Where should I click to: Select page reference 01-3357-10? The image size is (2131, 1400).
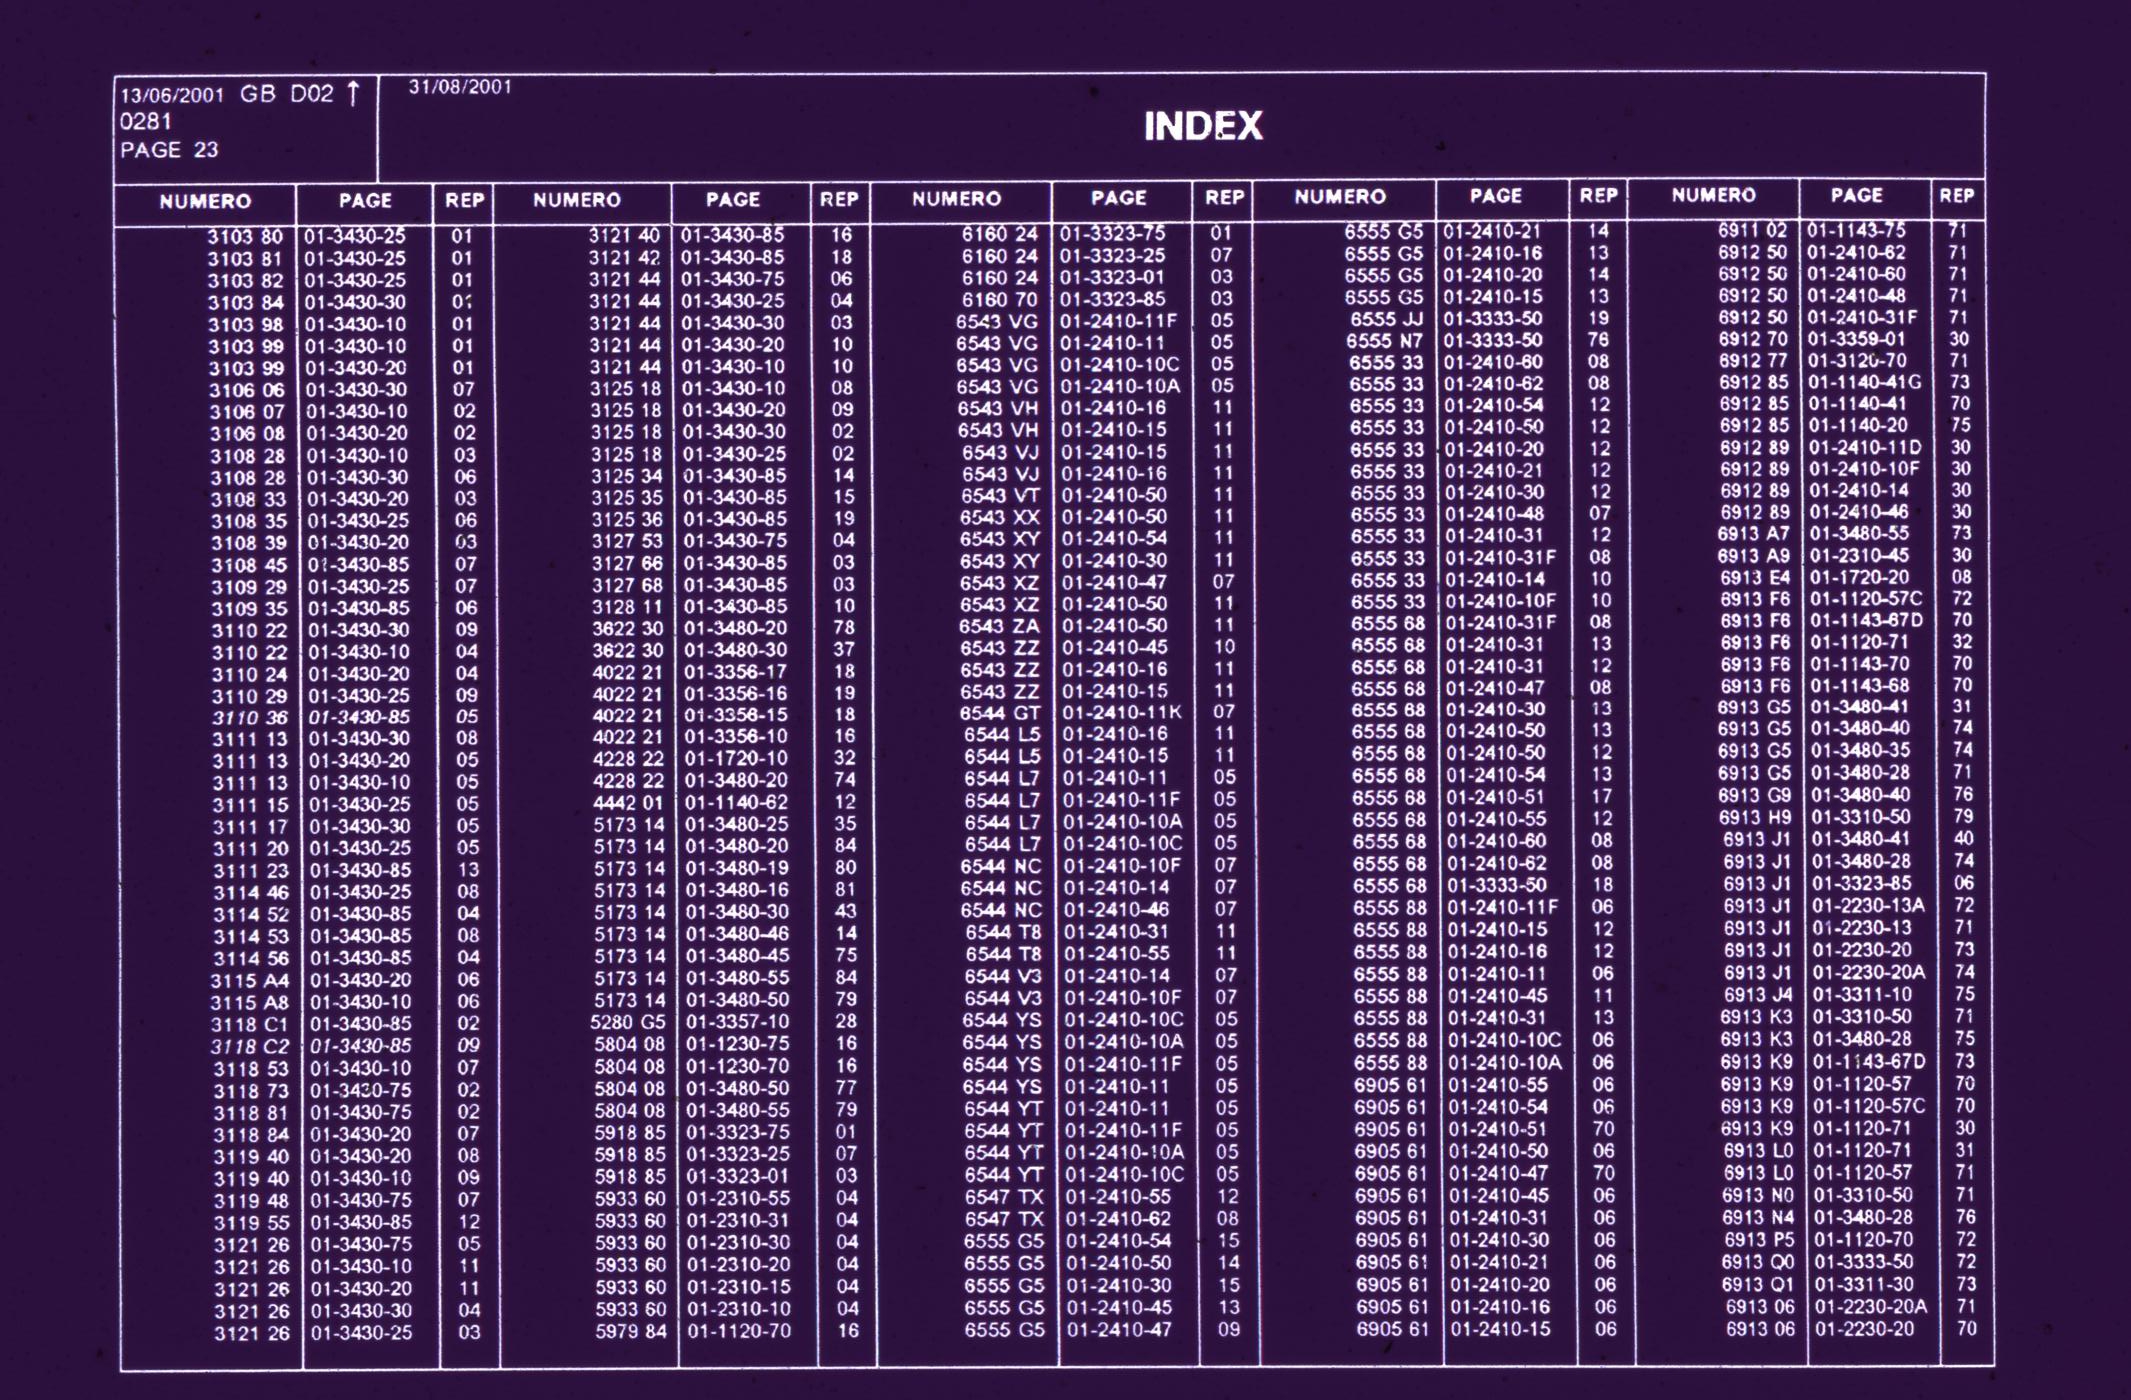[738, 1022]
